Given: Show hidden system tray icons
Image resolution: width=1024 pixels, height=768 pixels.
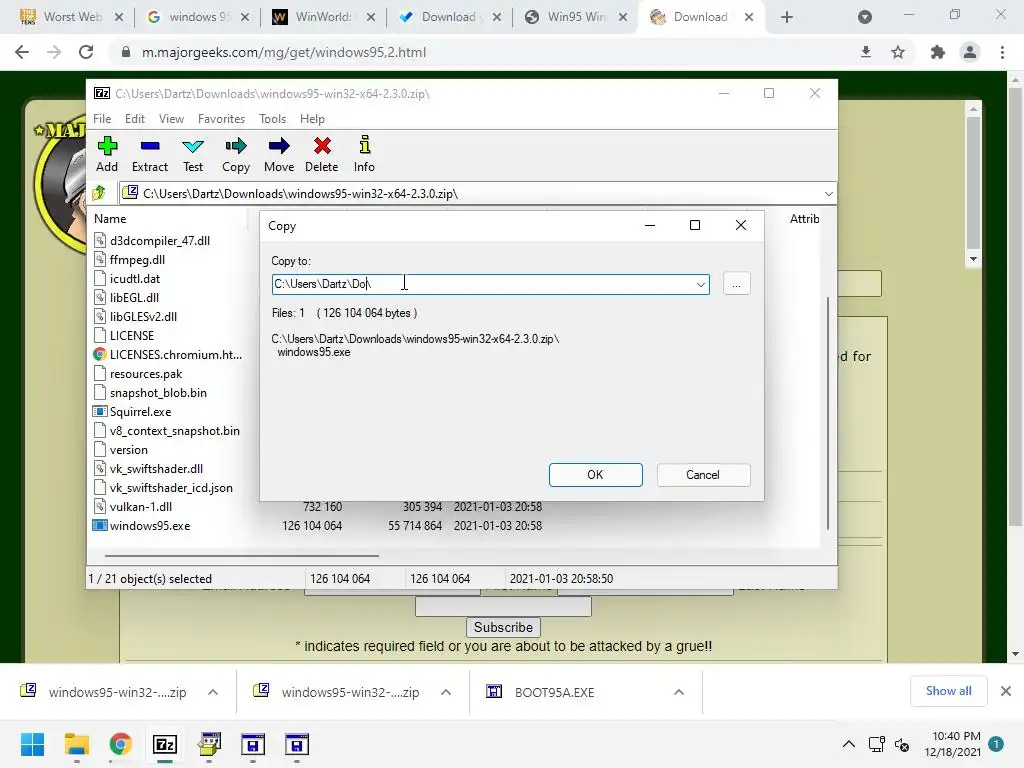Looking at the screenshot, I should (x=848, y=744).
